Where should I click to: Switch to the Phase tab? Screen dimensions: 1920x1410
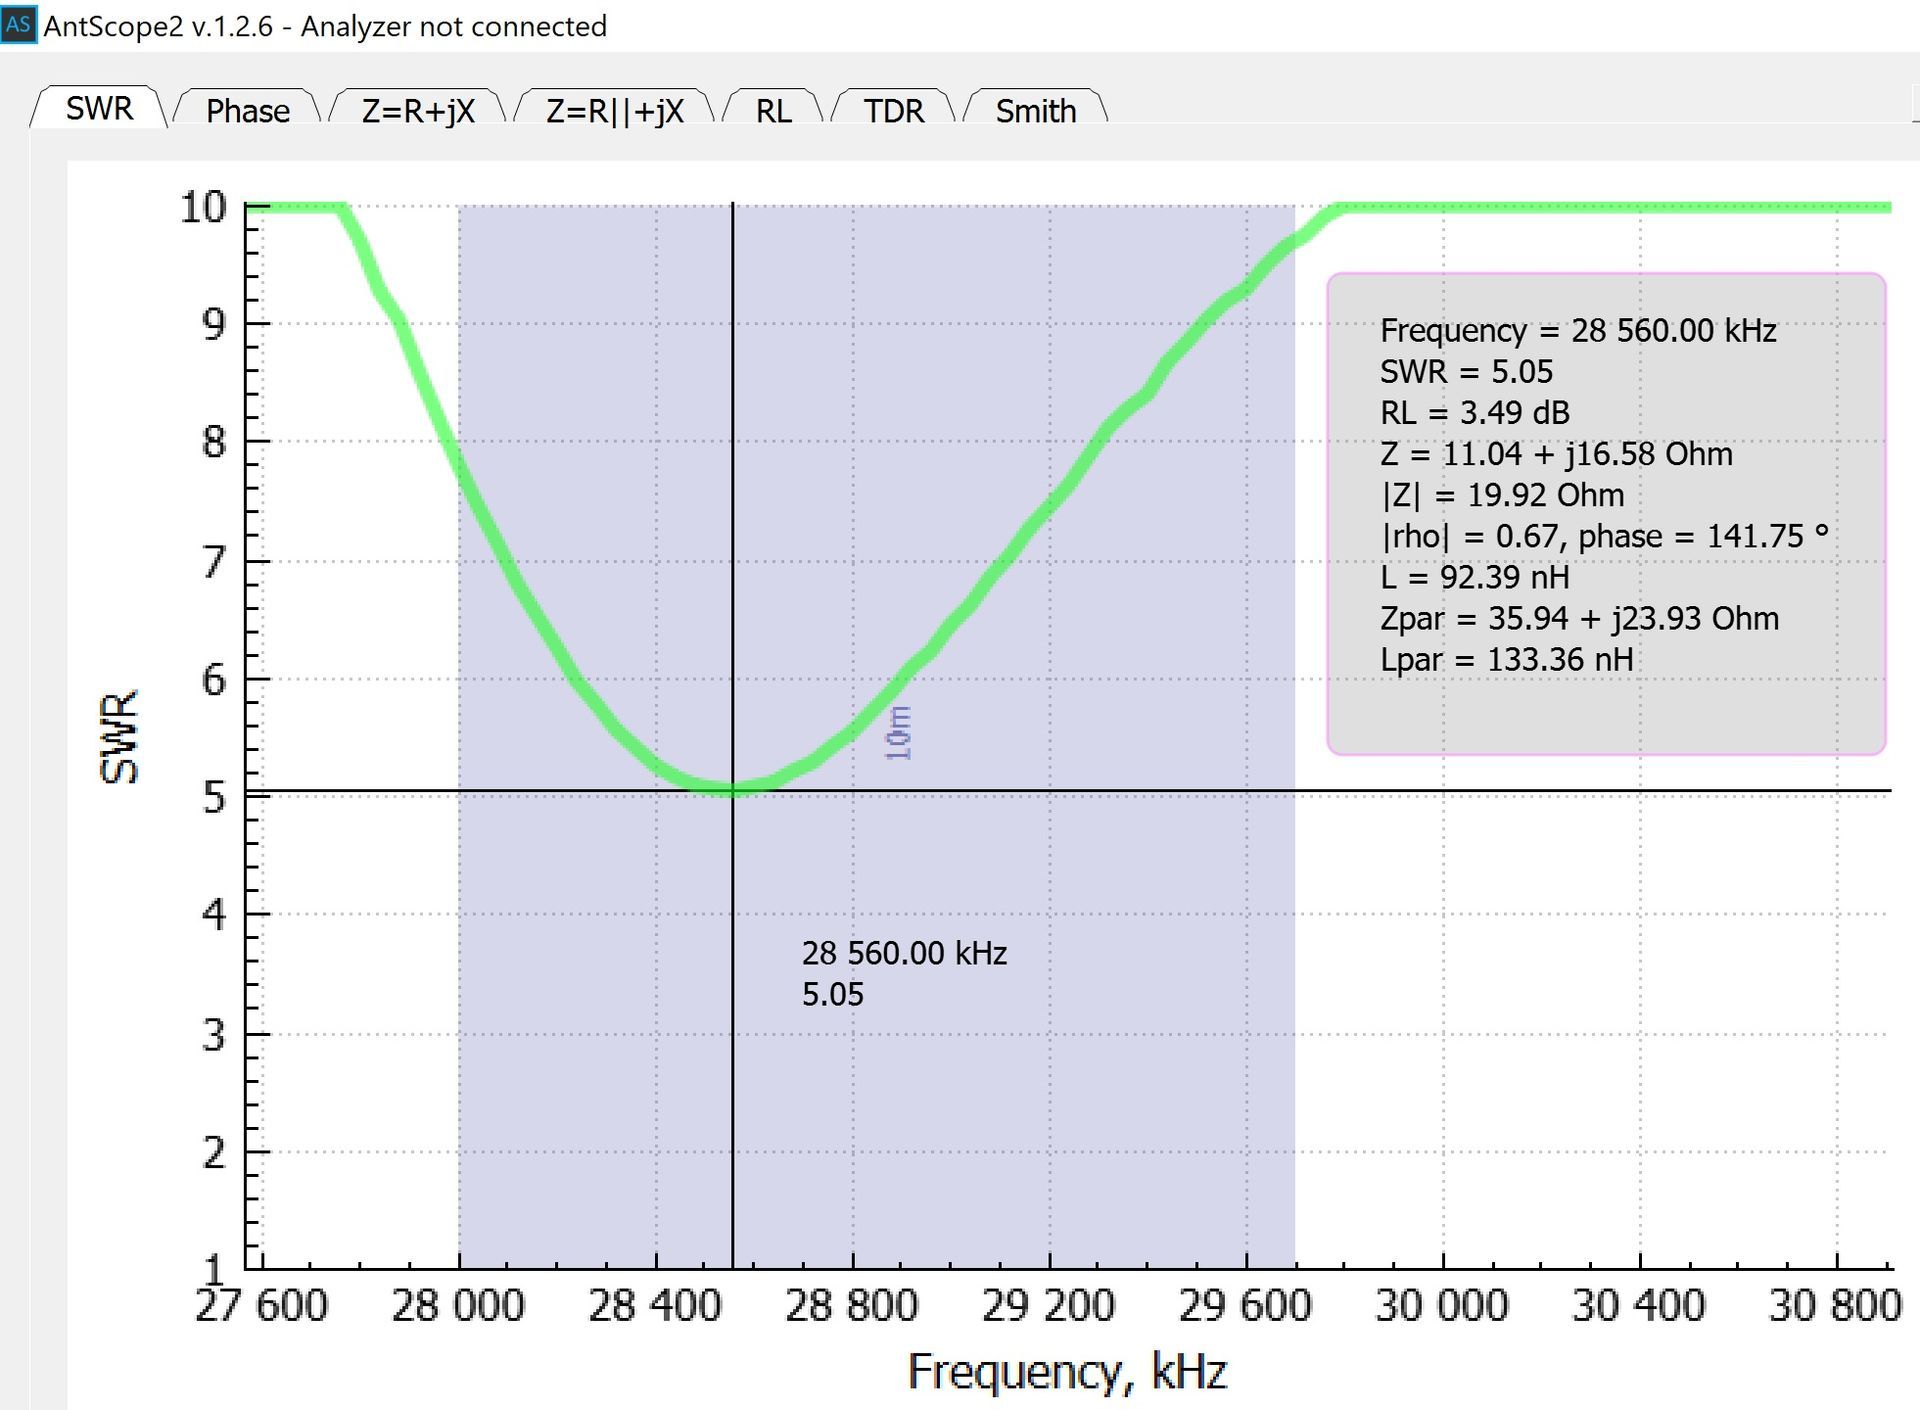pyautogui.click(x=247, y=110)
